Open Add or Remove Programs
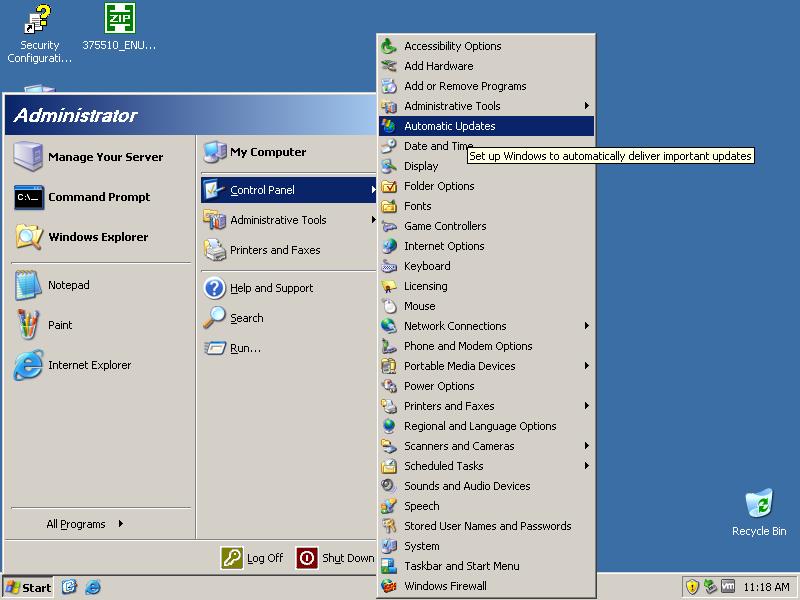This screenshot has width=800, height=600. tap(464, 86)
